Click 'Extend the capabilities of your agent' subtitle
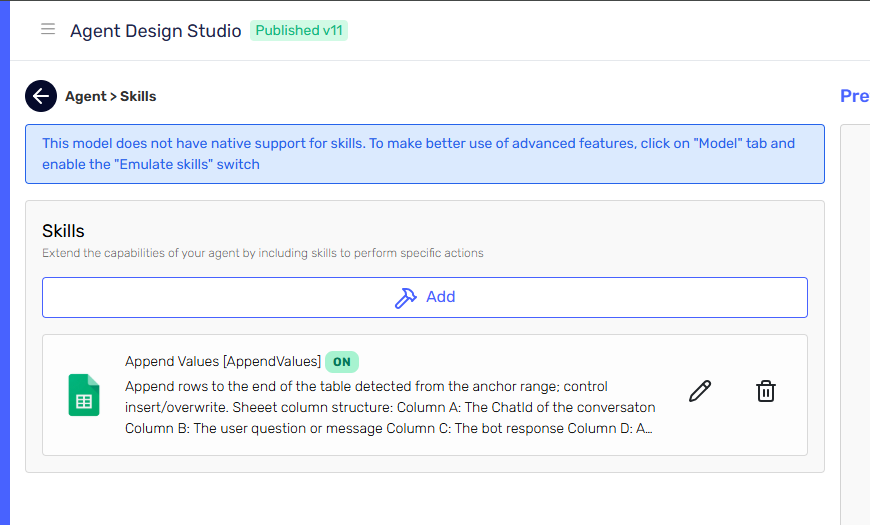 [262, 253]
